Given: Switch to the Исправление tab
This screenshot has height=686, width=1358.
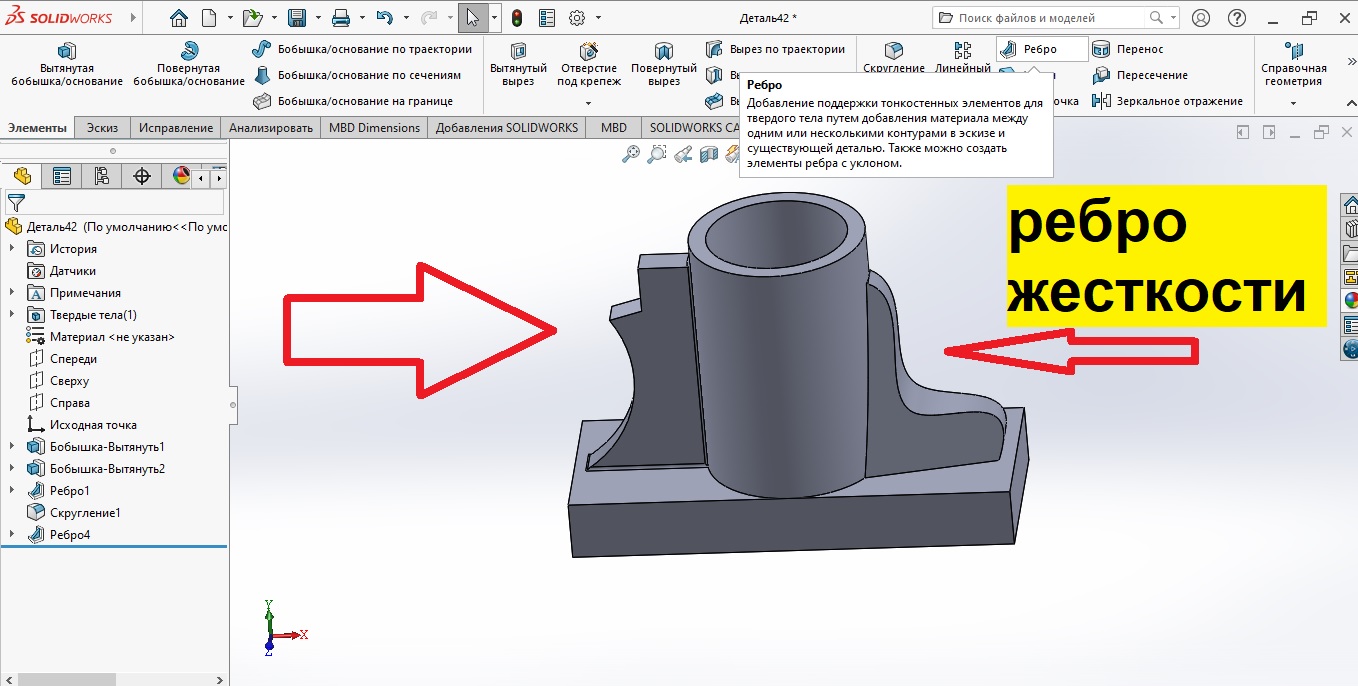Looking at the screenshot, I should tap(176, 128).
